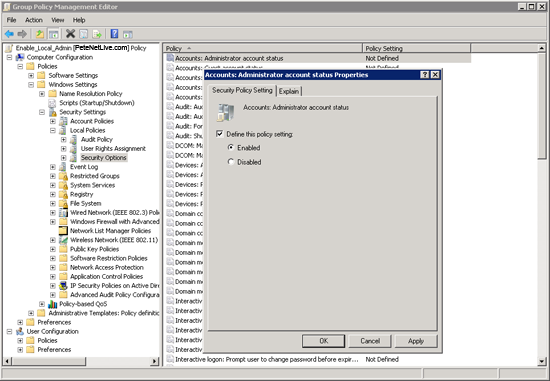
Task: Toggle the Show/Hide console tree icon
Action: 53,34
